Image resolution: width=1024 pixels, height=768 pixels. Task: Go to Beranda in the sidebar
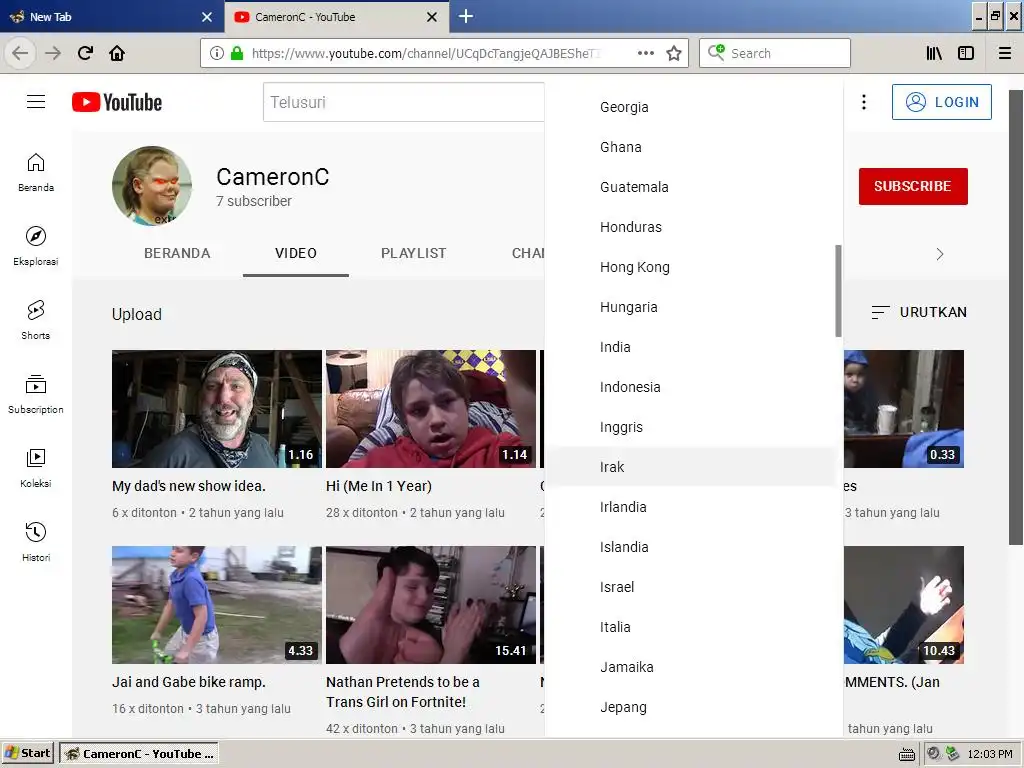point(36,172)
